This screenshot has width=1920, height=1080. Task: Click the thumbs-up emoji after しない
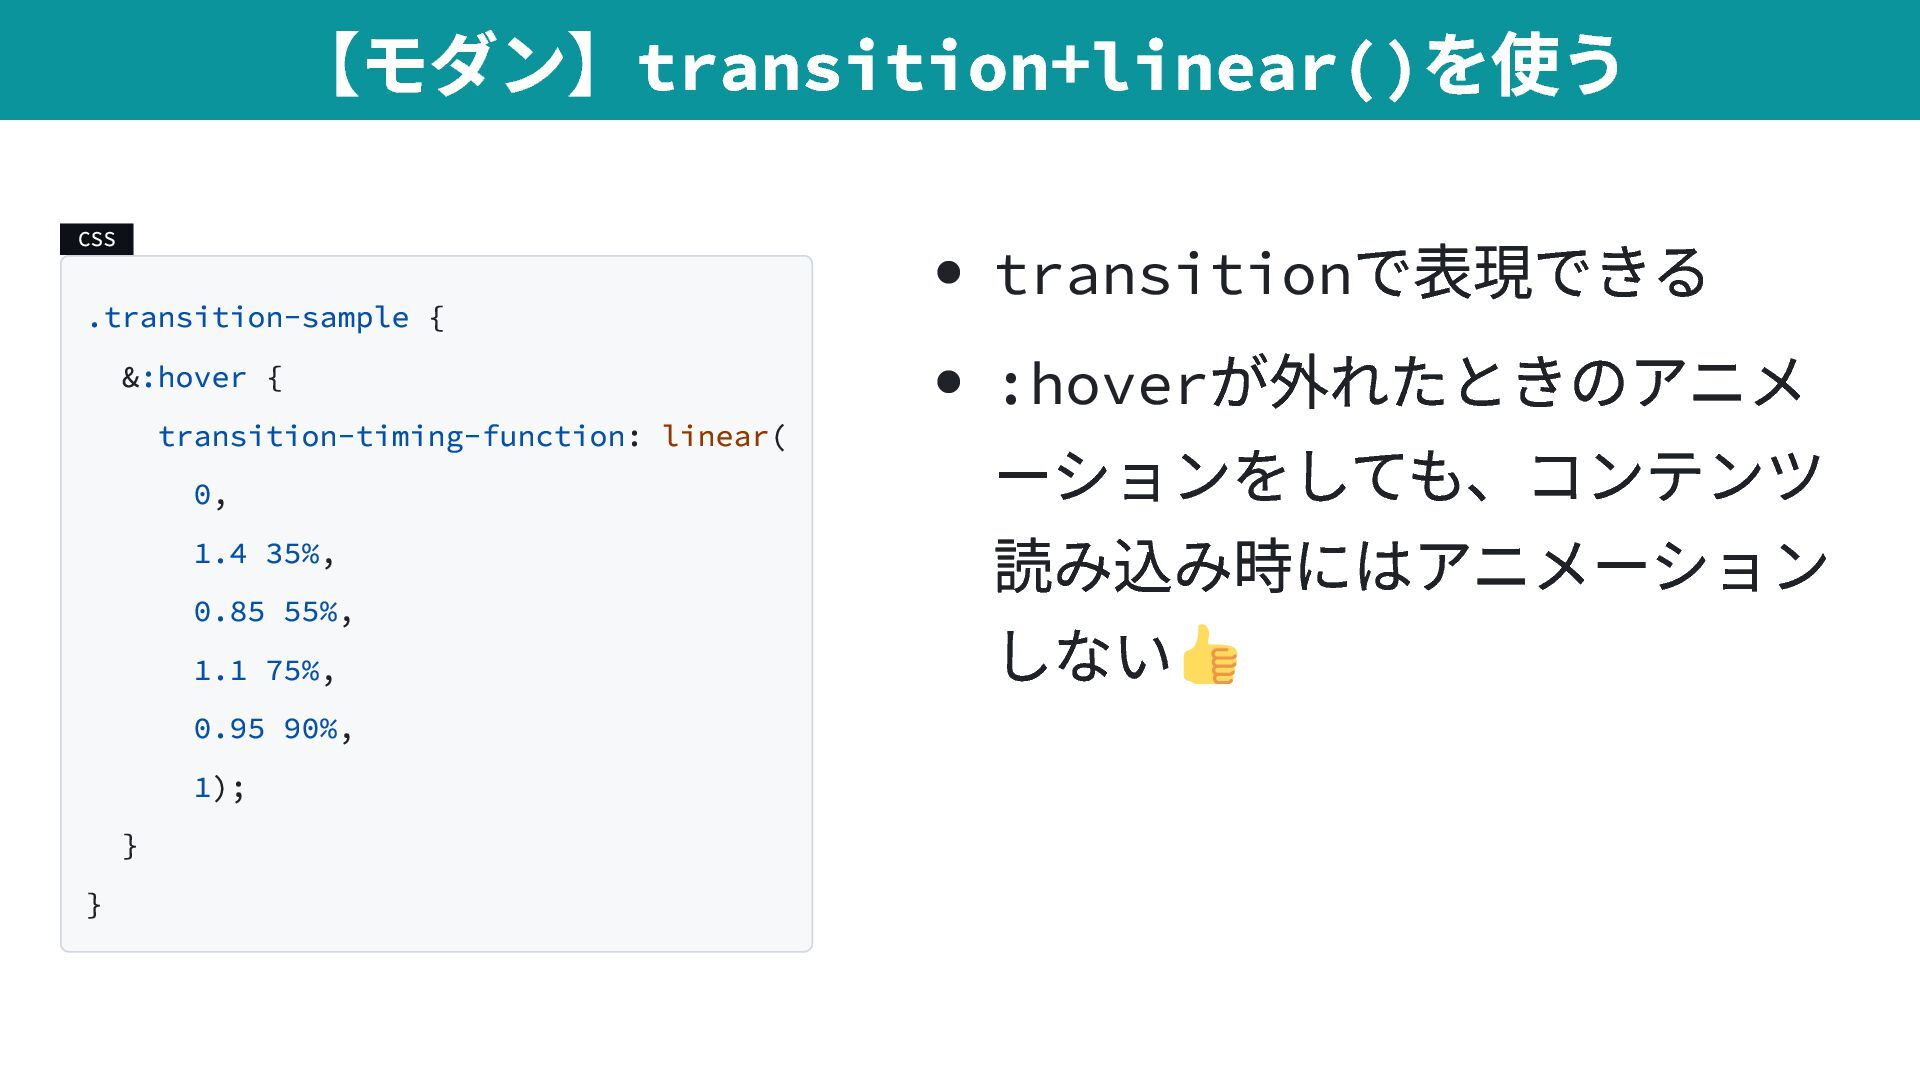click(1209, 656)
